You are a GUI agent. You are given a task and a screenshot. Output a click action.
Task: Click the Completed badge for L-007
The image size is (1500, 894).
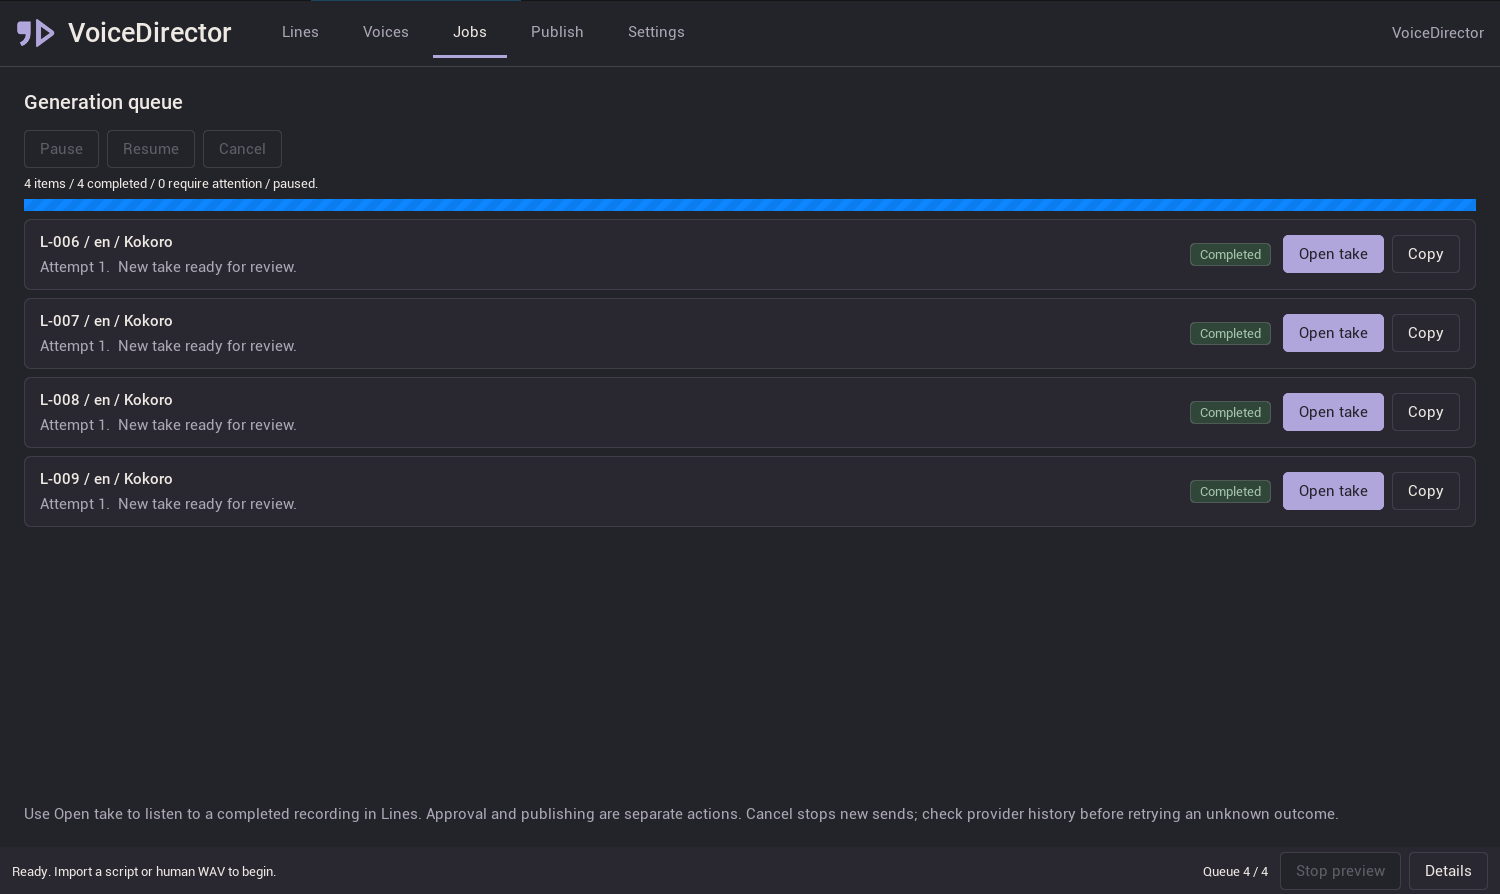1230,334
